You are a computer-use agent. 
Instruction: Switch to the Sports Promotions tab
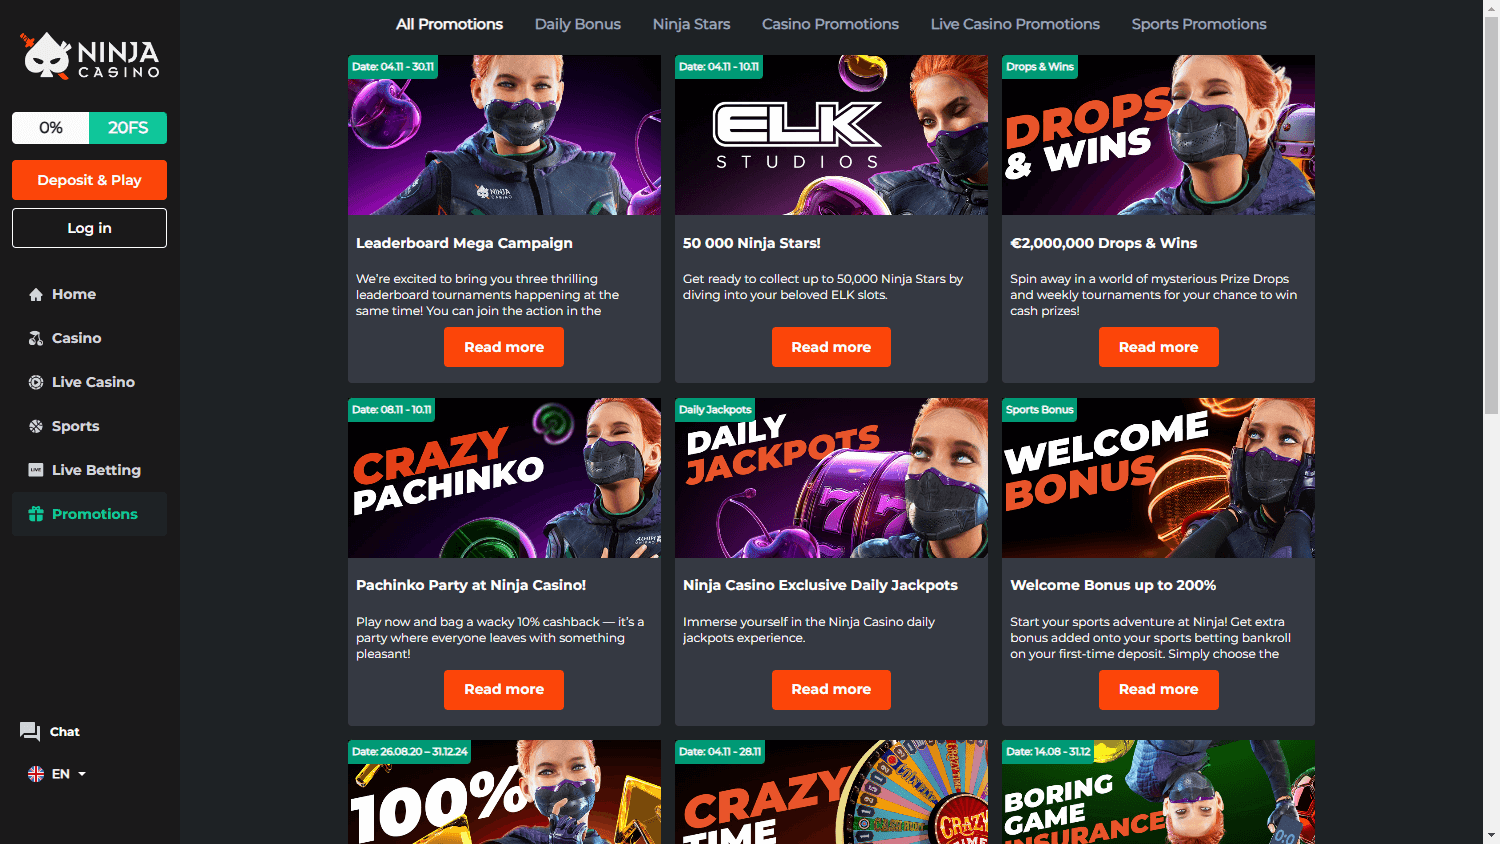coord(1199,24)
